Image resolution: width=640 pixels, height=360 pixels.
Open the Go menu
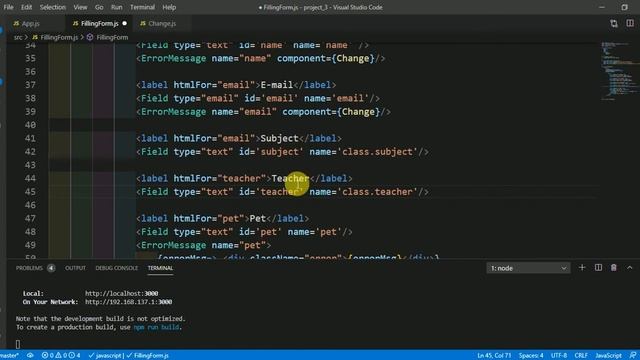(x=99, y=7)
